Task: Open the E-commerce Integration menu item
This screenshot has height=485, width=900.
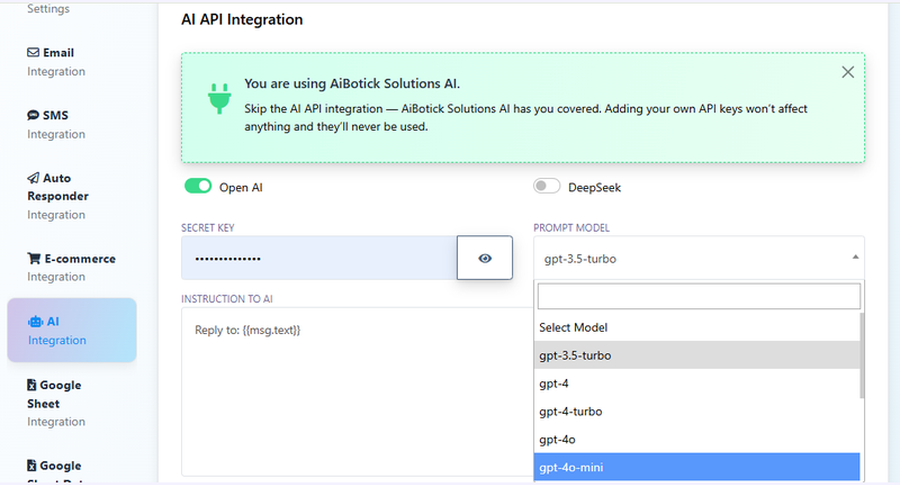Action: point(71,267)
